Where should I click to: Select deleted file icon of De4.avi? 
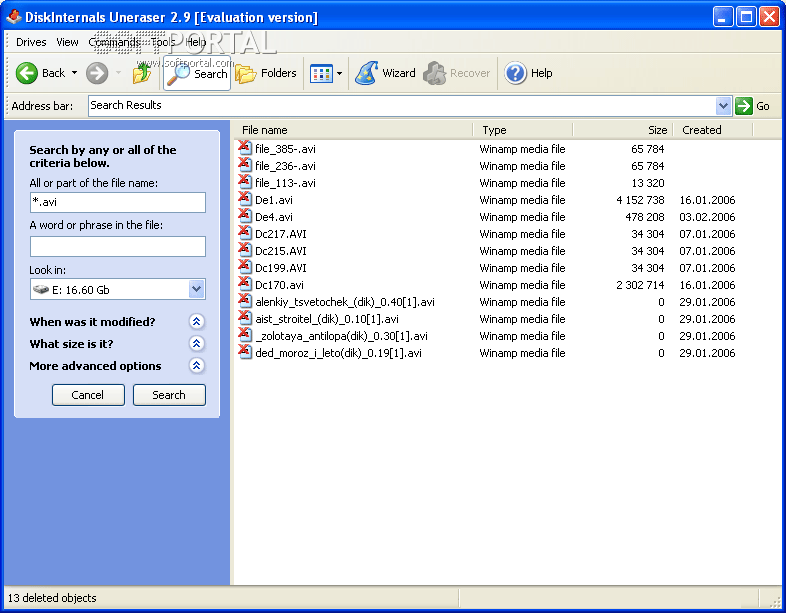[x=245, y=216]
